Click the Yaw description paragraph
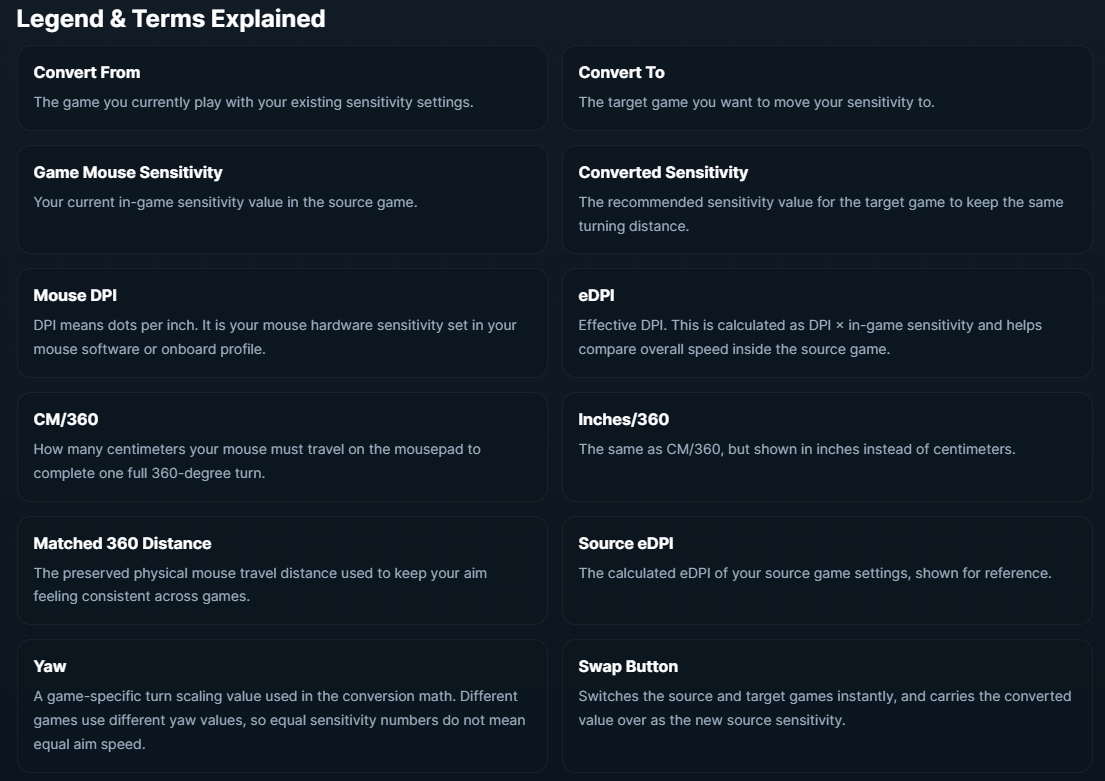This screenshot has height=781, width=1105. [279, 720]
